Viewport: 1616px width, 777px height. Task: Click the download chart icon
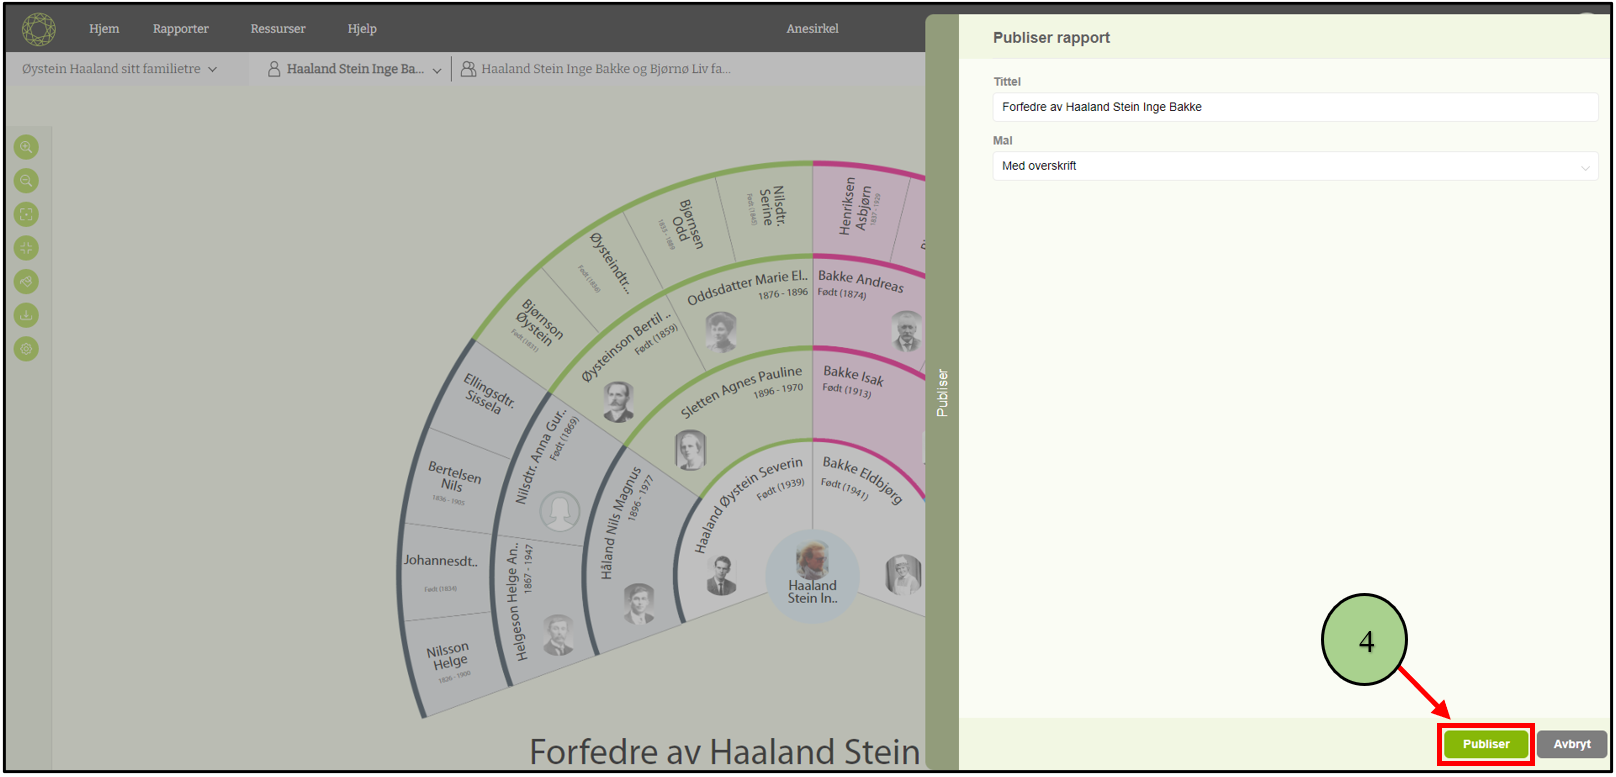click(26, 315)
